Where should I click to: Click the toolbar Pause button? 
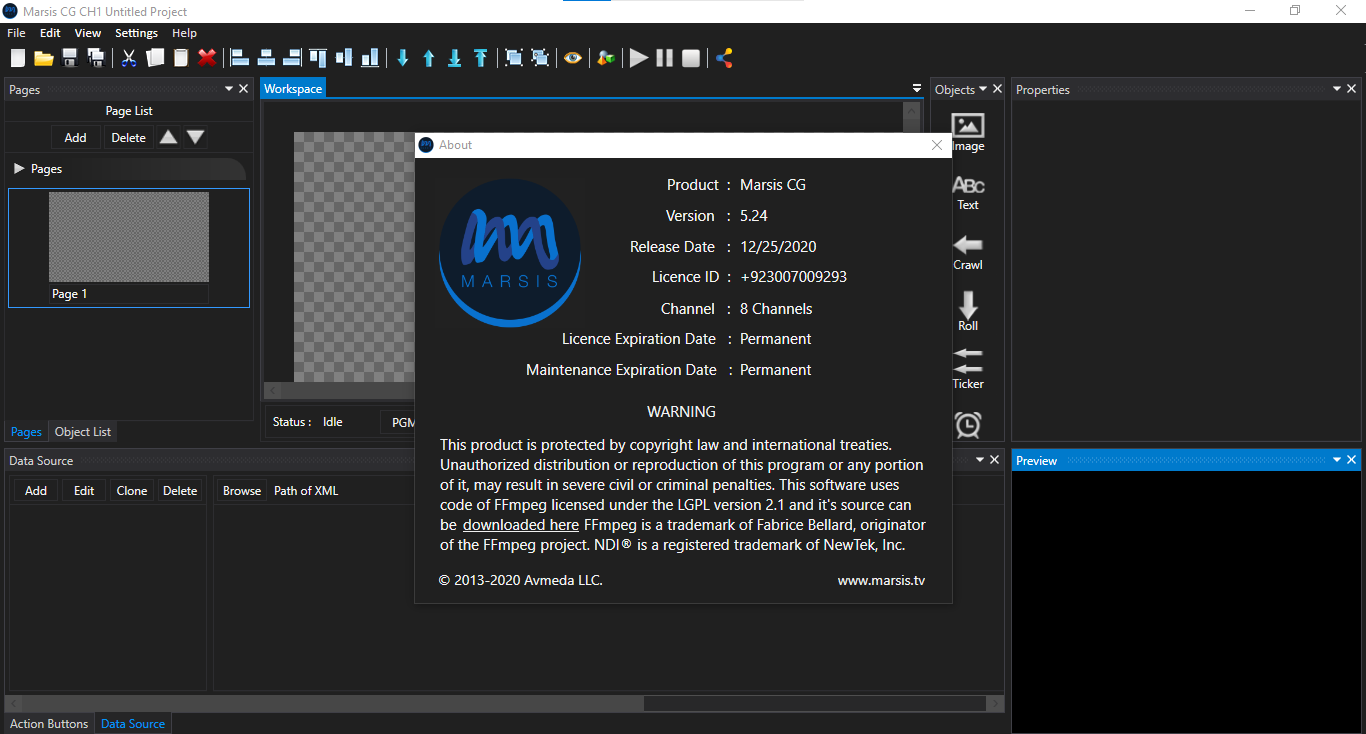pyautogui.click(x=665, y=58)
